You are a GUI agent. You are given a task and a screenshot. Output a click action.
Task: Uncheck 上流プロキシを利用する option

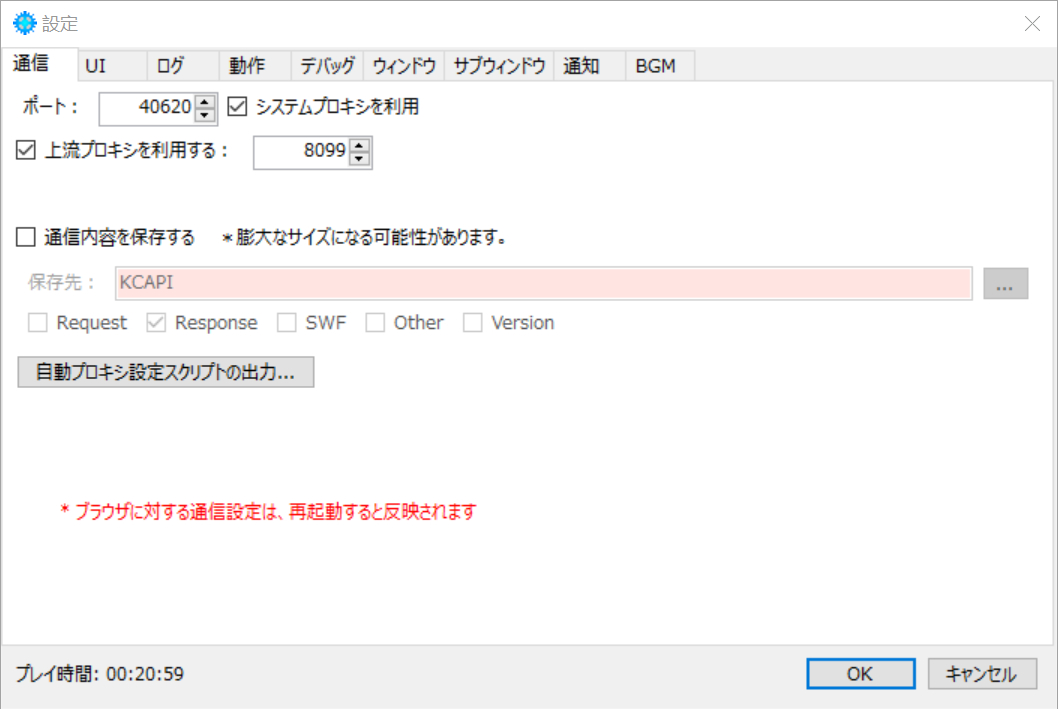pyautogui.click(x=26, y=150)
